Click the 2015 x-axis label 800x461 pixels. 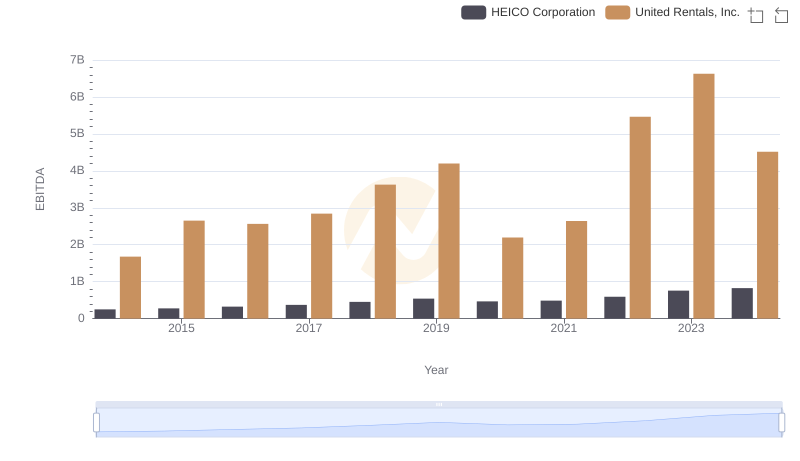pyautogui.click(x=181, y=328)
